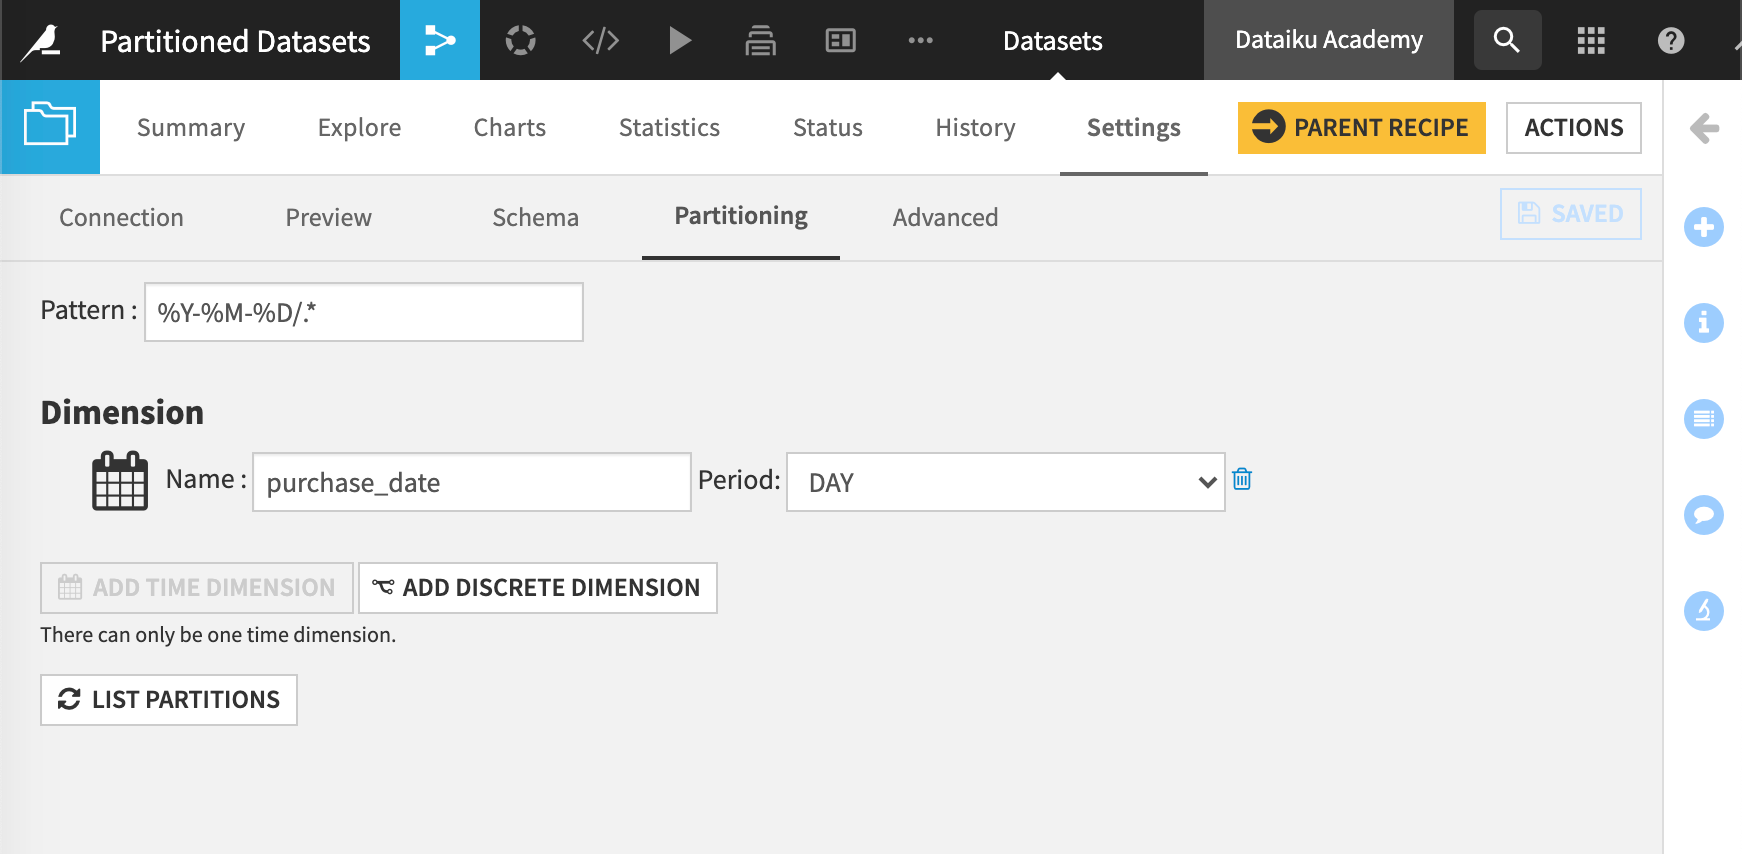Click the back arrow in right sidebar

(1704, 128)
